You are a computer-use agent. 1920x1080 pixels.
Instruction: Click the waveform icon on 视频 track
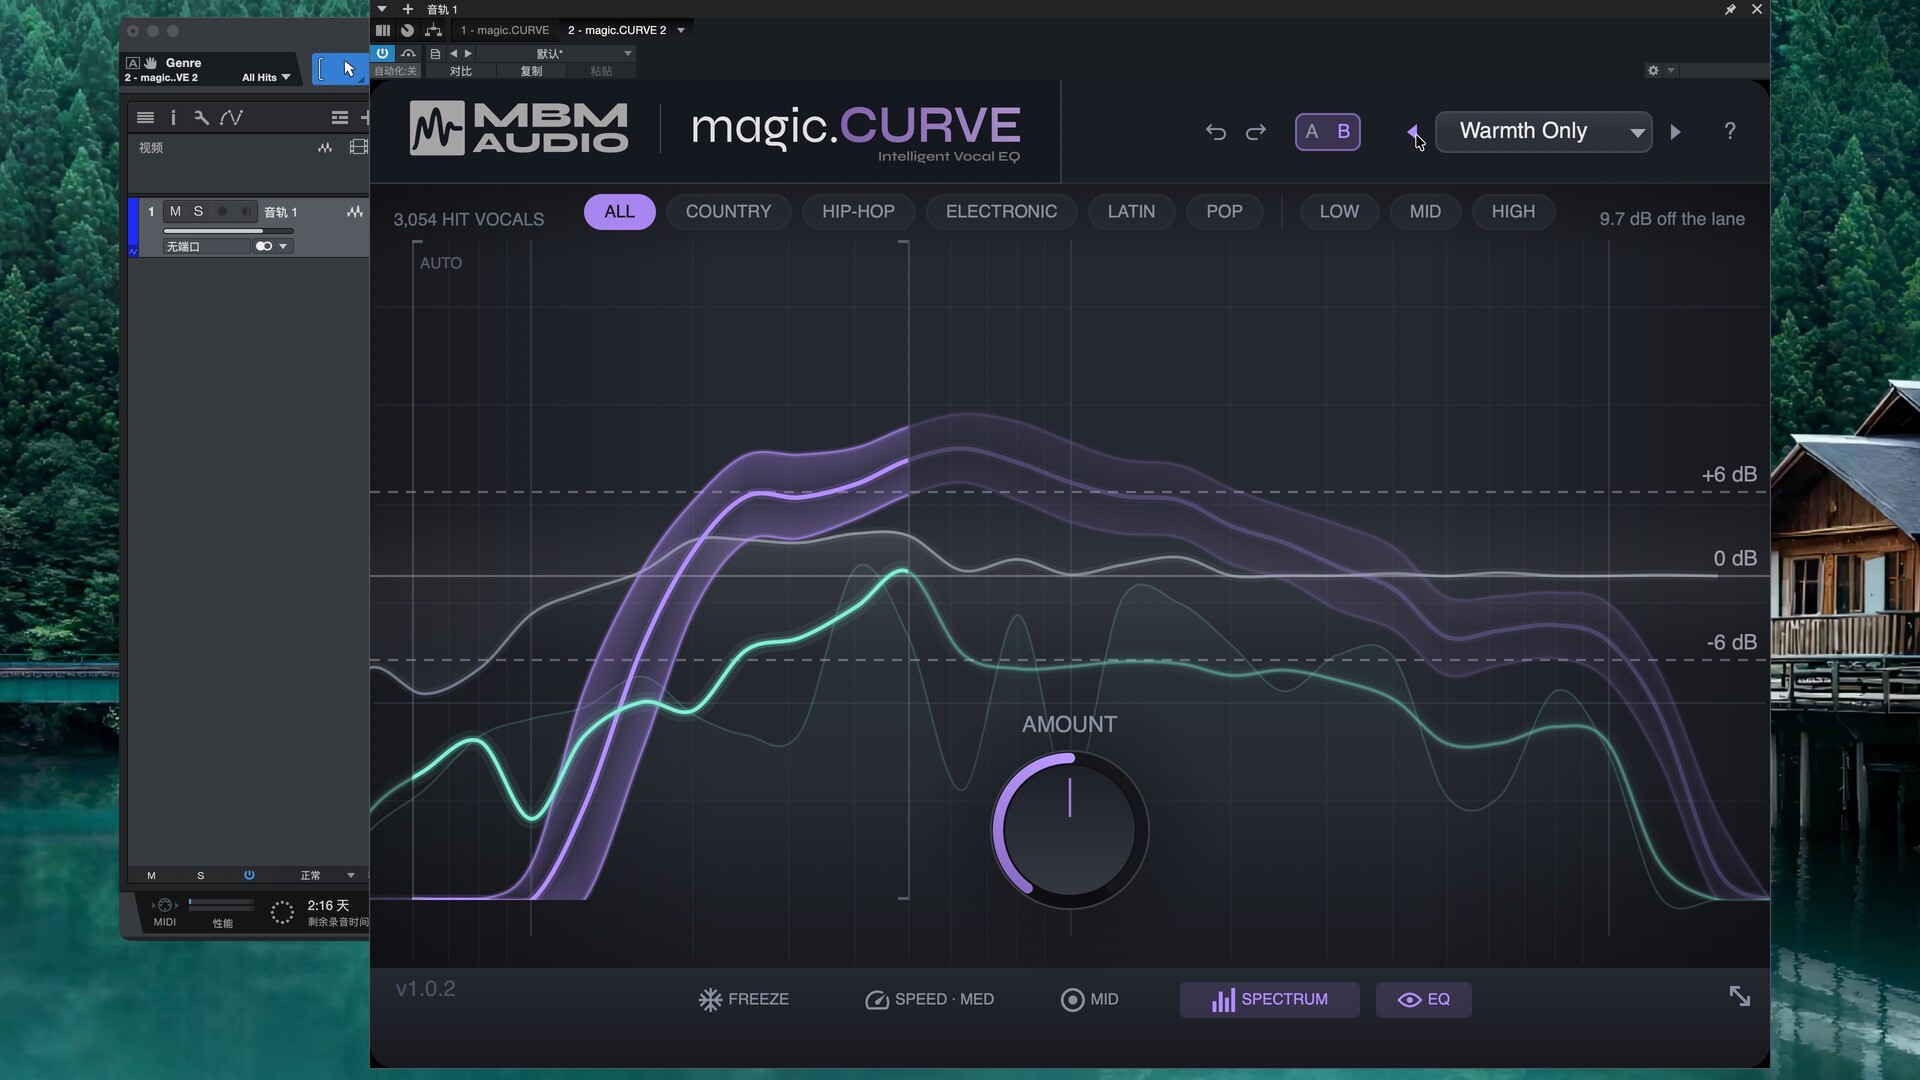[325, 147]
